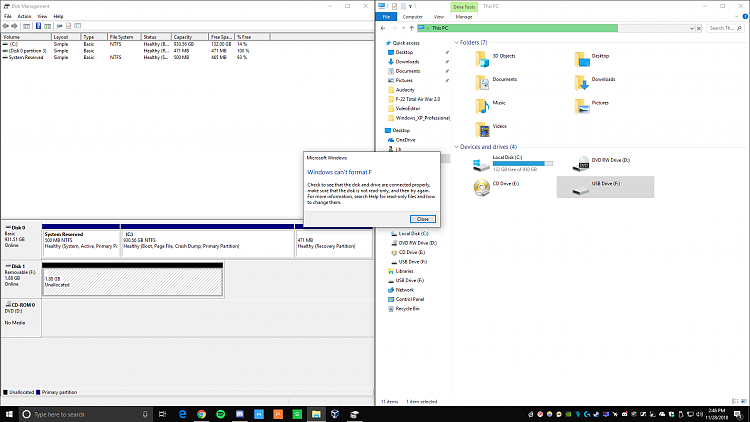The height and width of the screenshot is (422, 750).
Task: Open the File tab in File Explorer
Action: tap(386, 17)
